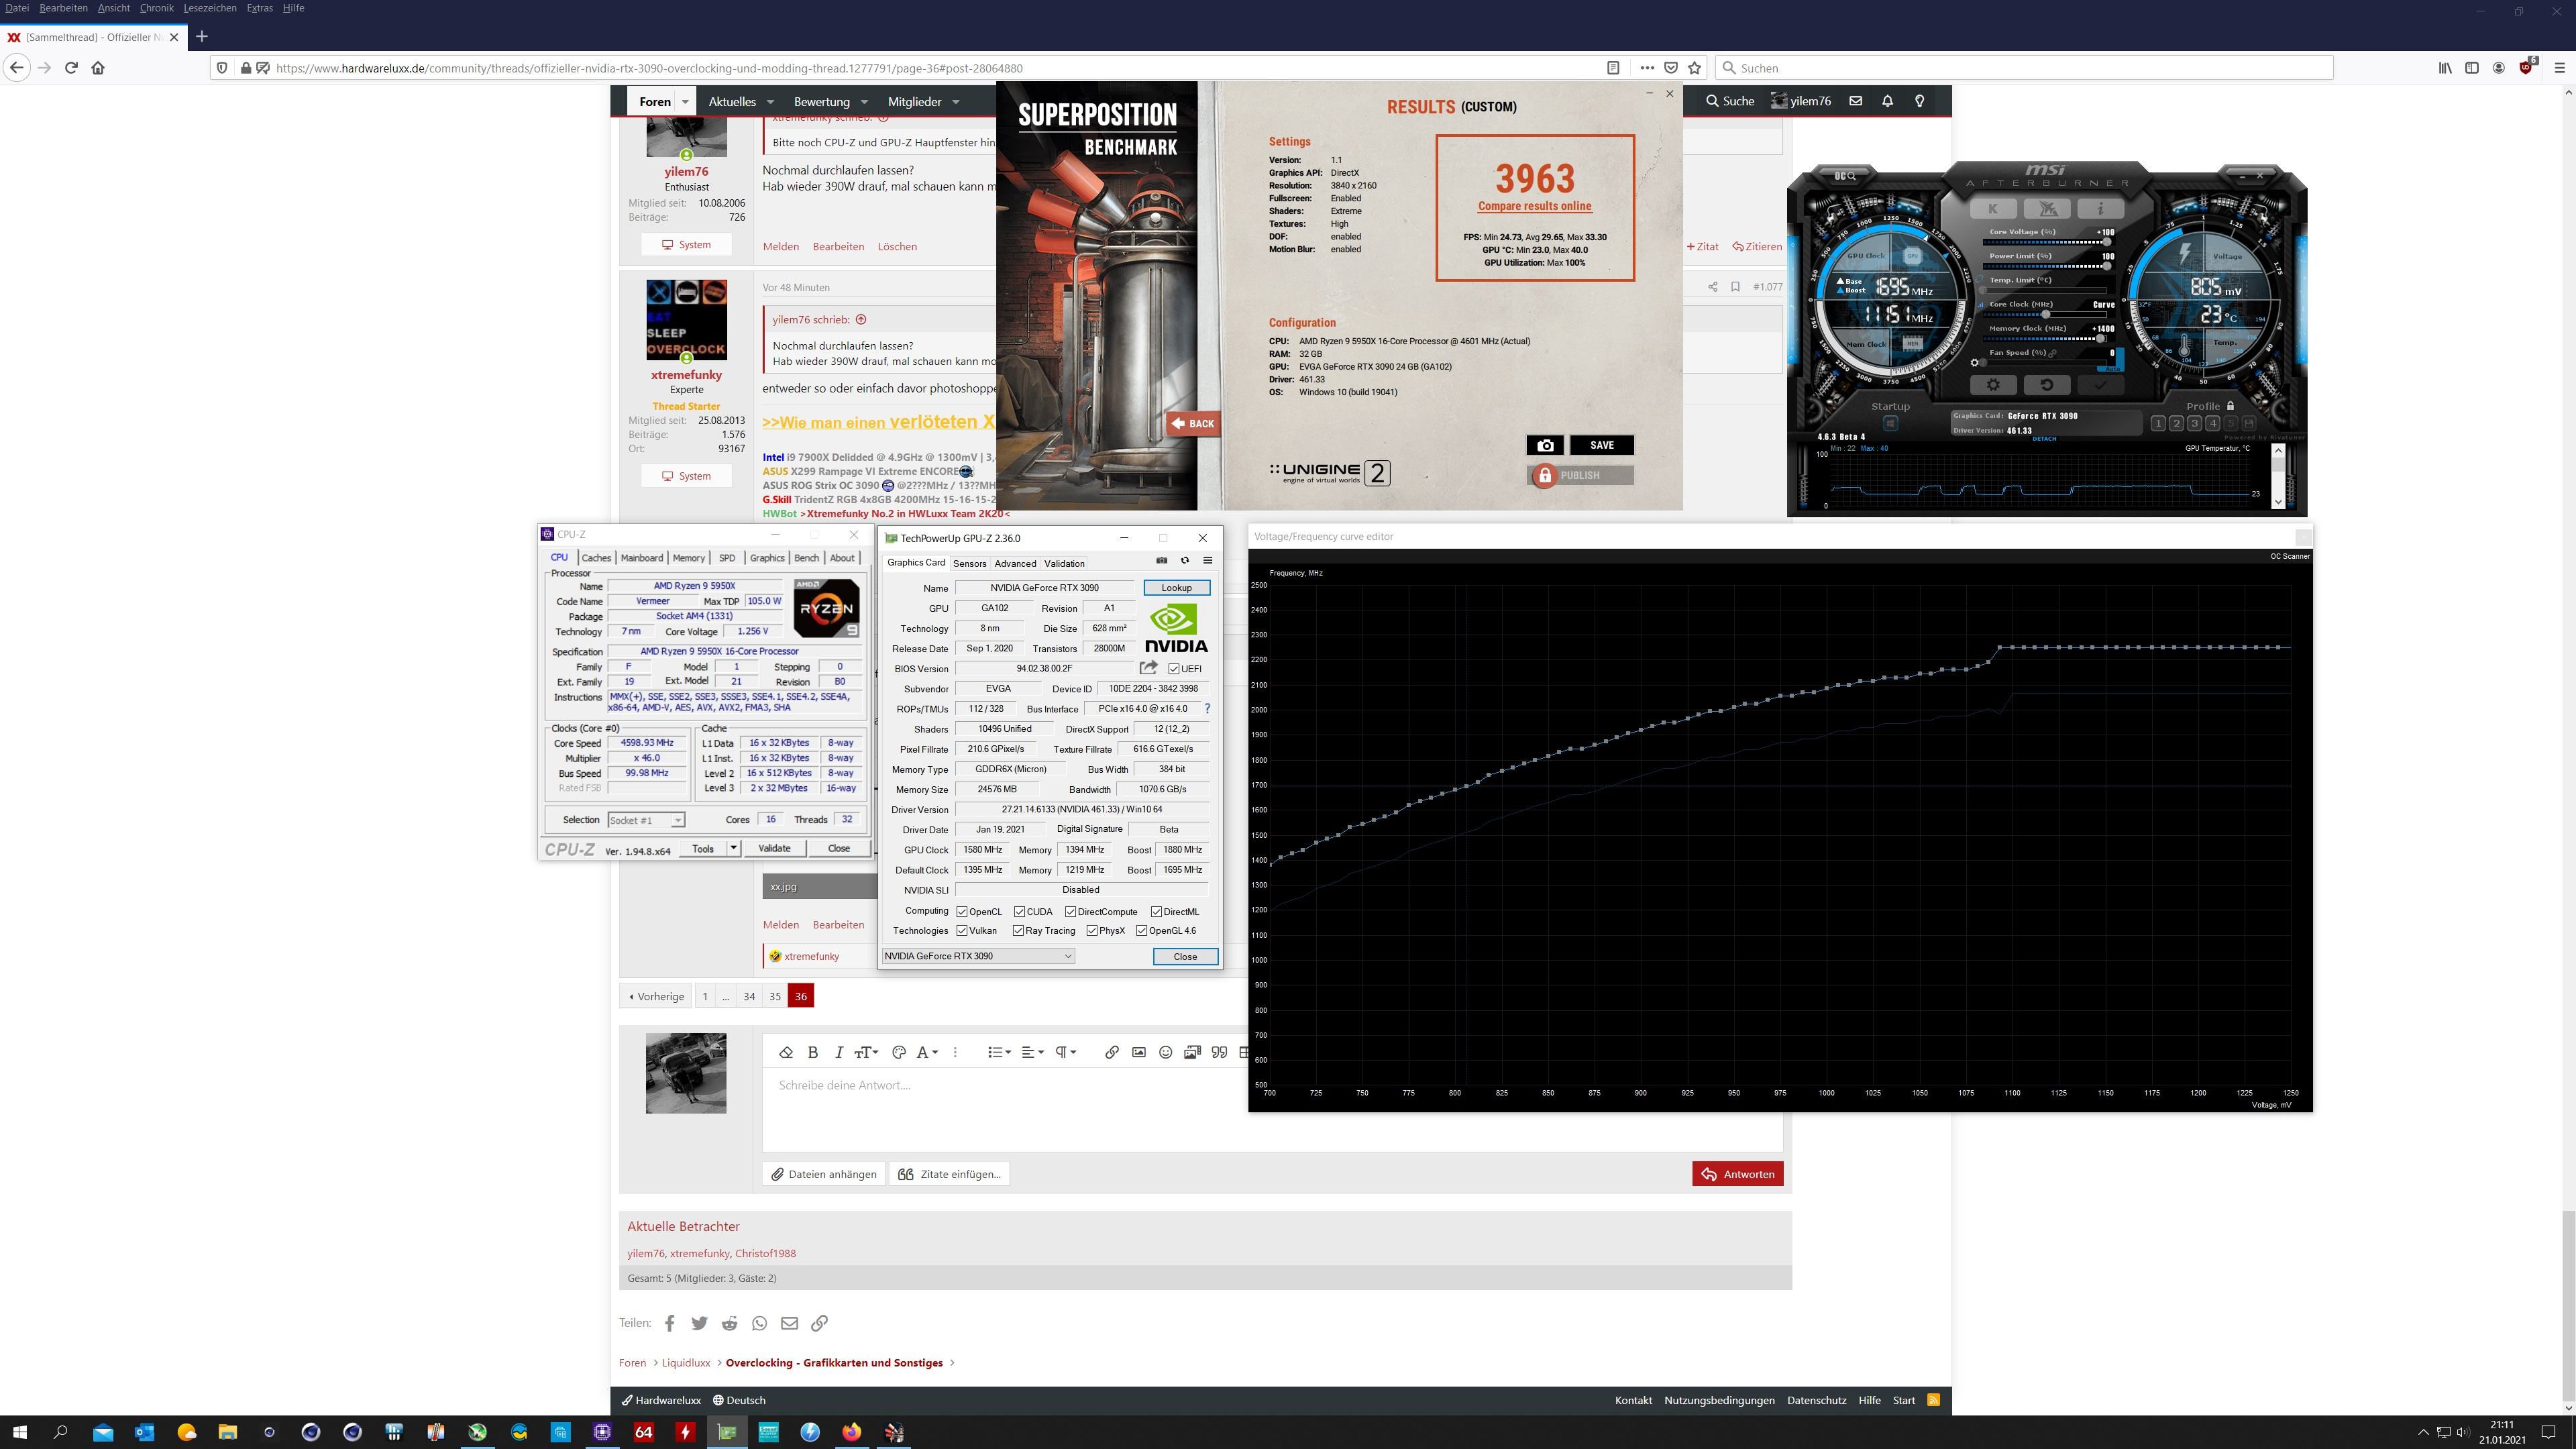Toggle the Ray Tracing checkbox

point(1018,931)
